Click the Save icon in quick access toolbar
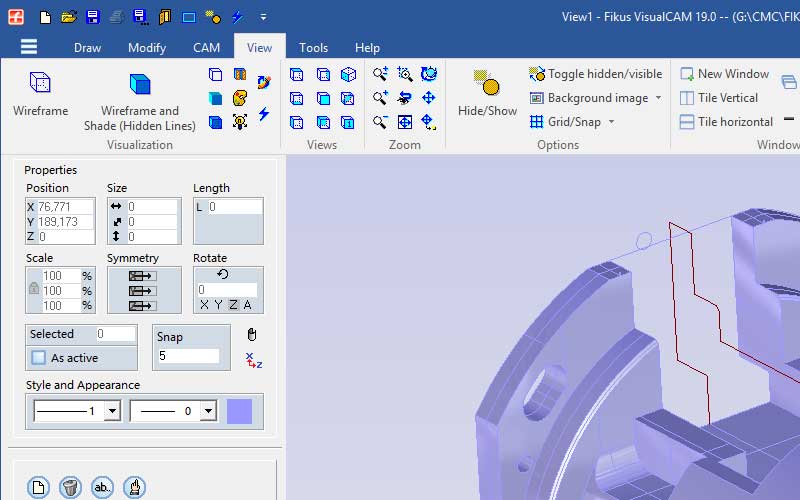 point(92,17)
